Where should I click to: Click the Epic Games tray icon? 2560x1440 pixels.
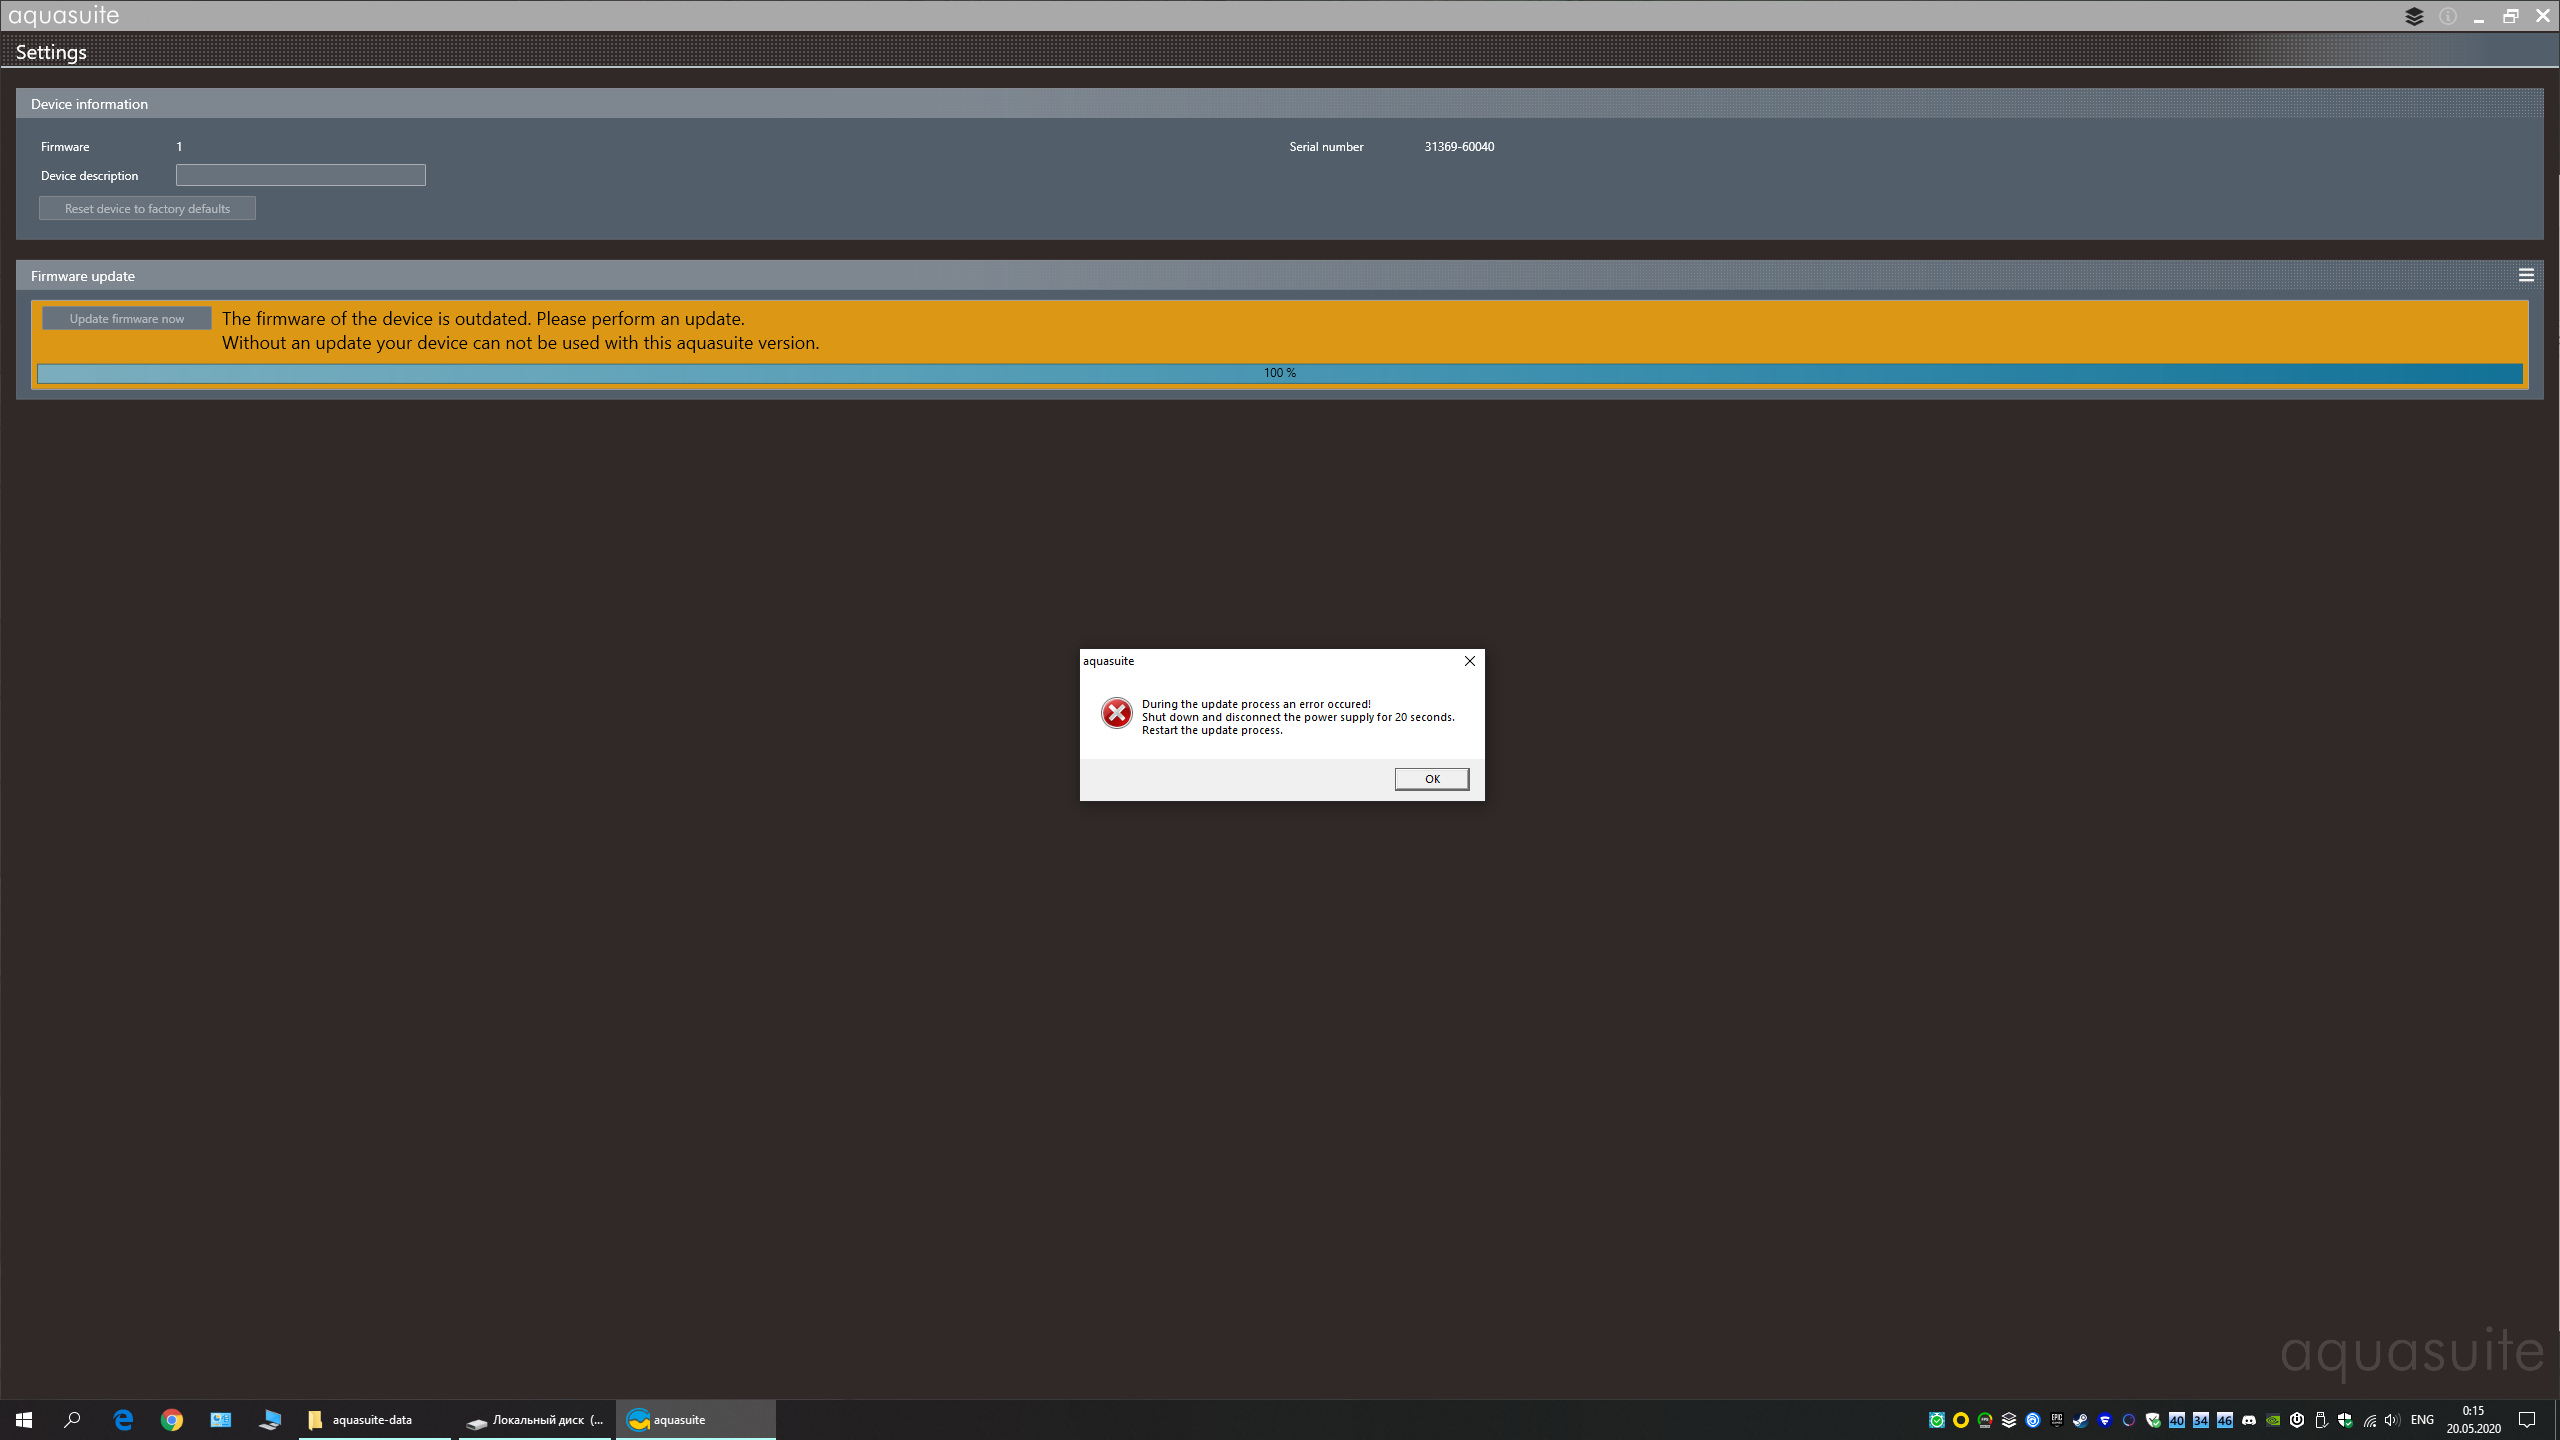coord(2057,1420)
